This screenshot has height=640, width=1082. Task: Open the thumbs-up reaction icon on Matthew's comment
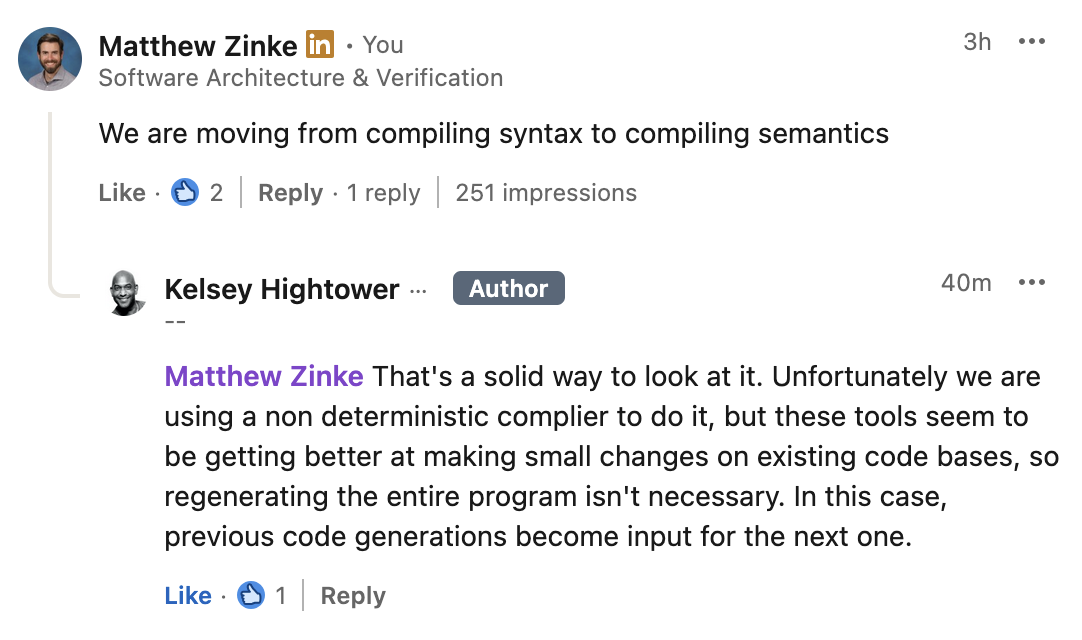tap(185, 192)
